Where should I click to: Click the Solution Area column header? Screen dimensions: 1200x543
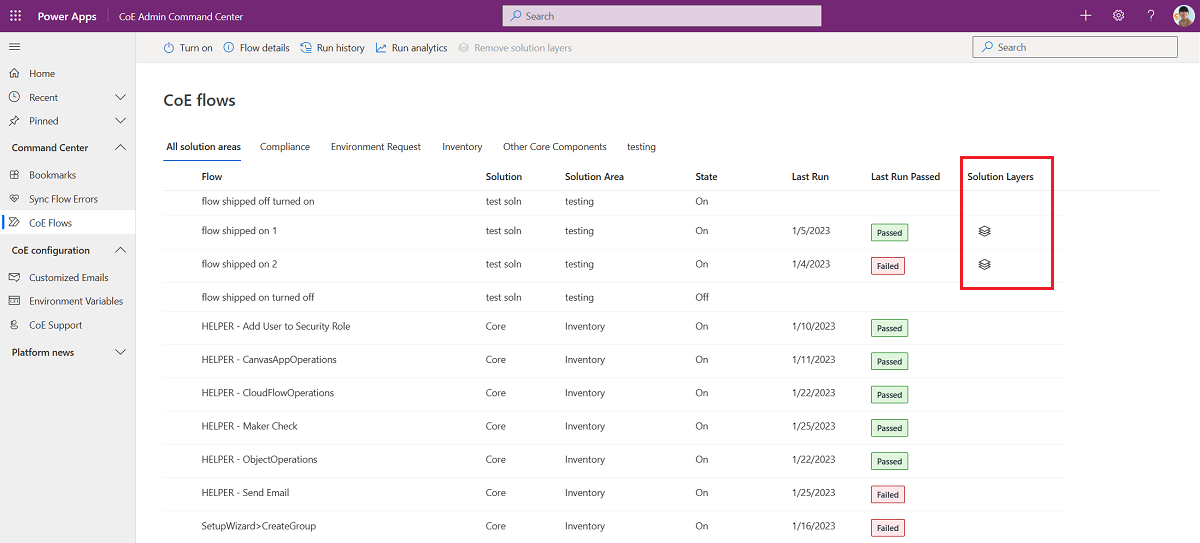(594, 177)
